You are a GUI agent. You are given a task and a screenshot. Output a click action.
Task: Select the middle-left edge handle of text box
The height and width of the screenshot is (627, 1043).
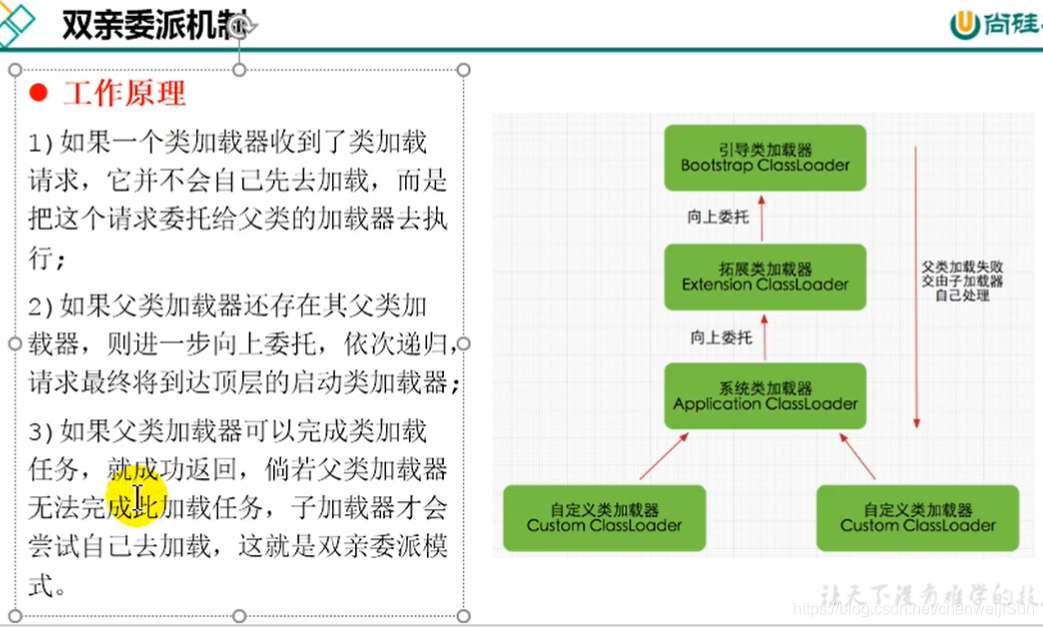click(x=15, y=344)
